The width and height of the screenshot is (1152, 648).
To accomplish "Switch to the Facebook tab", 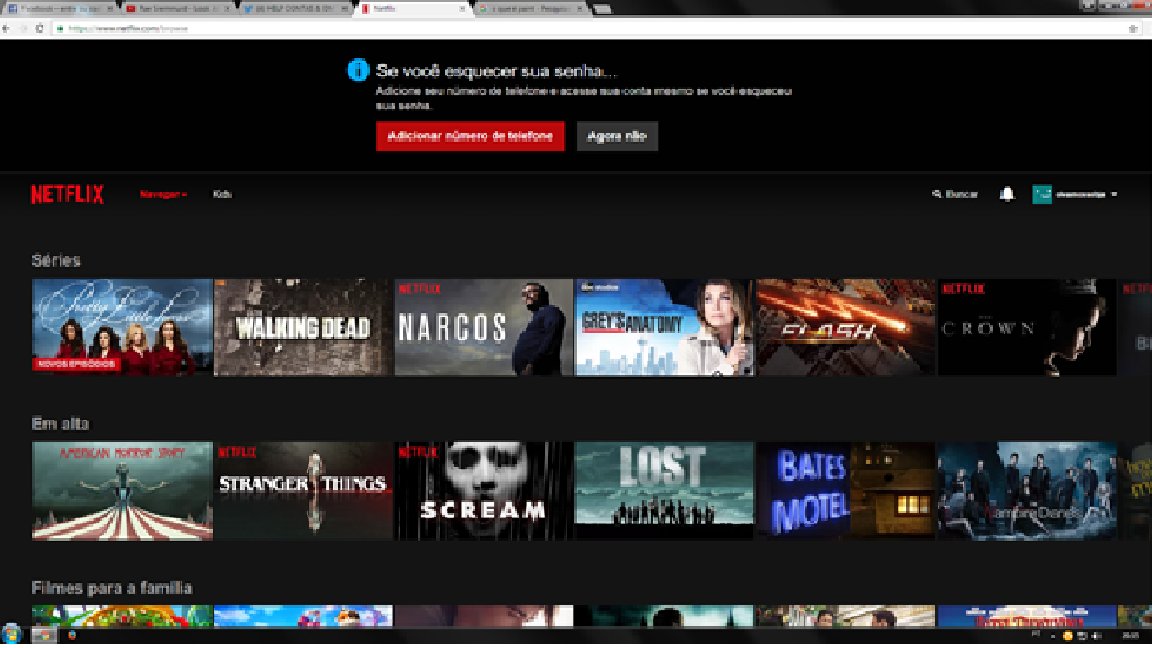I will click(60, 9).
